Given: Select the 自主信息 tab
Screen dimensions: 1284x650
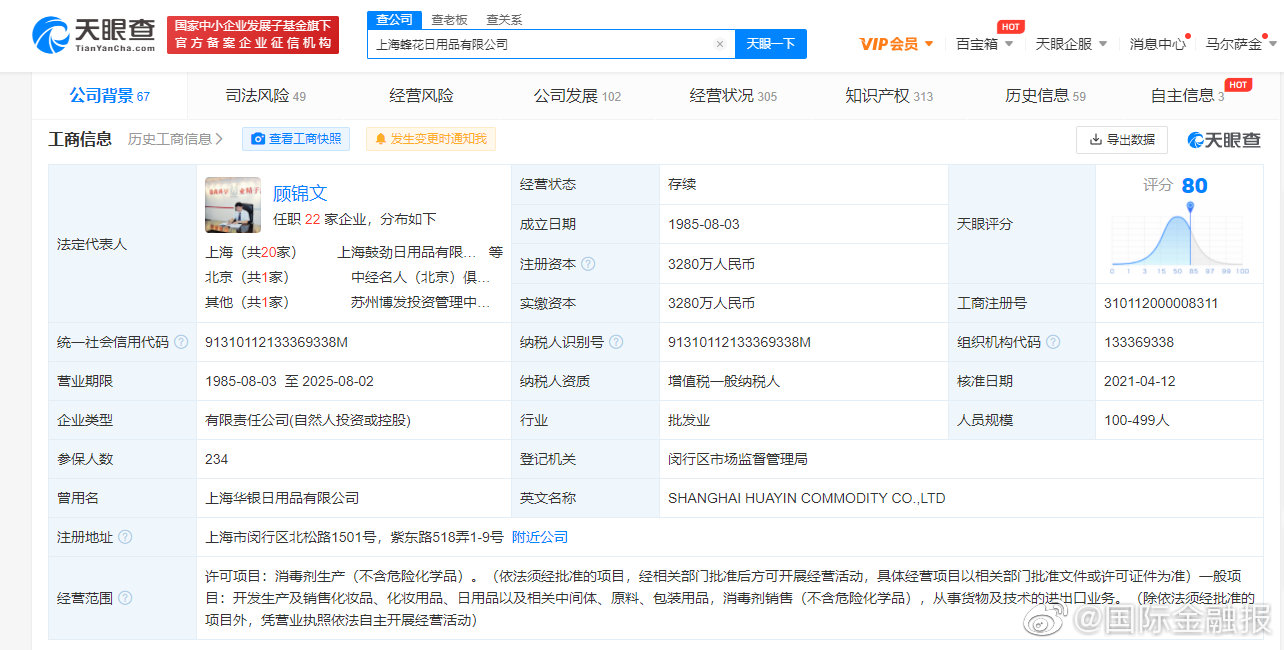Looking at the screenshot, I should (x=1187, y=96).
